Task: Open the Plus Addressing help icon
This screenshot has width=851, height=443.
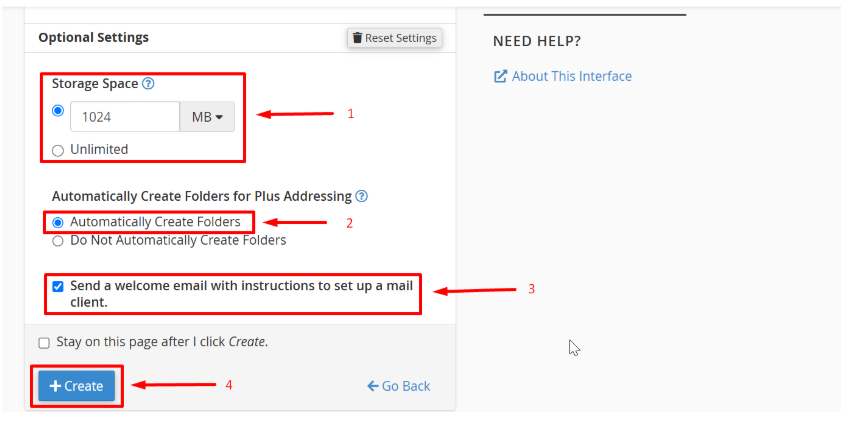Action: tap(362, 196)
